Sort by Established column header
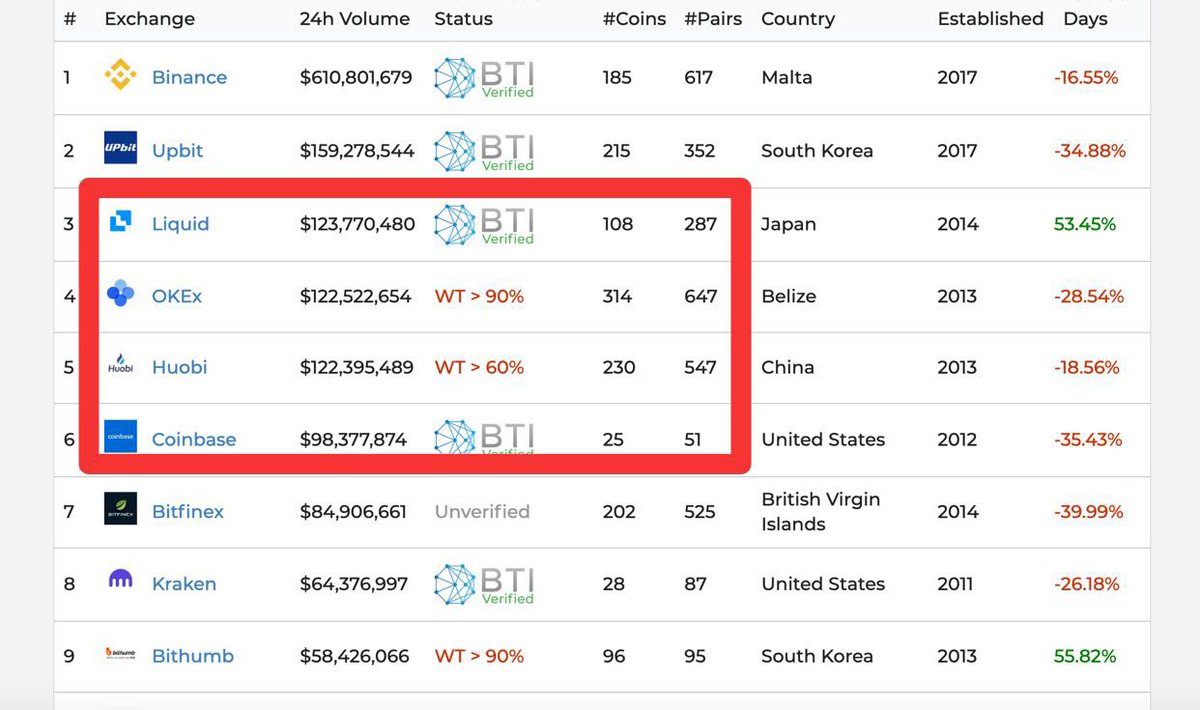Viewport: 1200px width, 710px height. tap(990, 19)
